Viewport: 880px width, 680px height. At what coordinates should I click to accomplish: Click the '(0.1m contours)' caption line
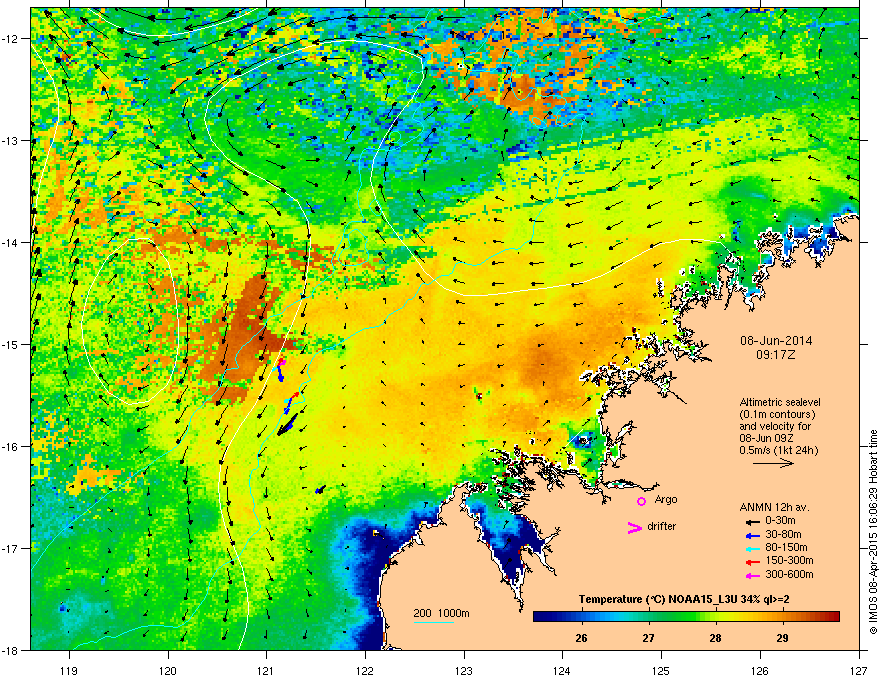[777, 415]
